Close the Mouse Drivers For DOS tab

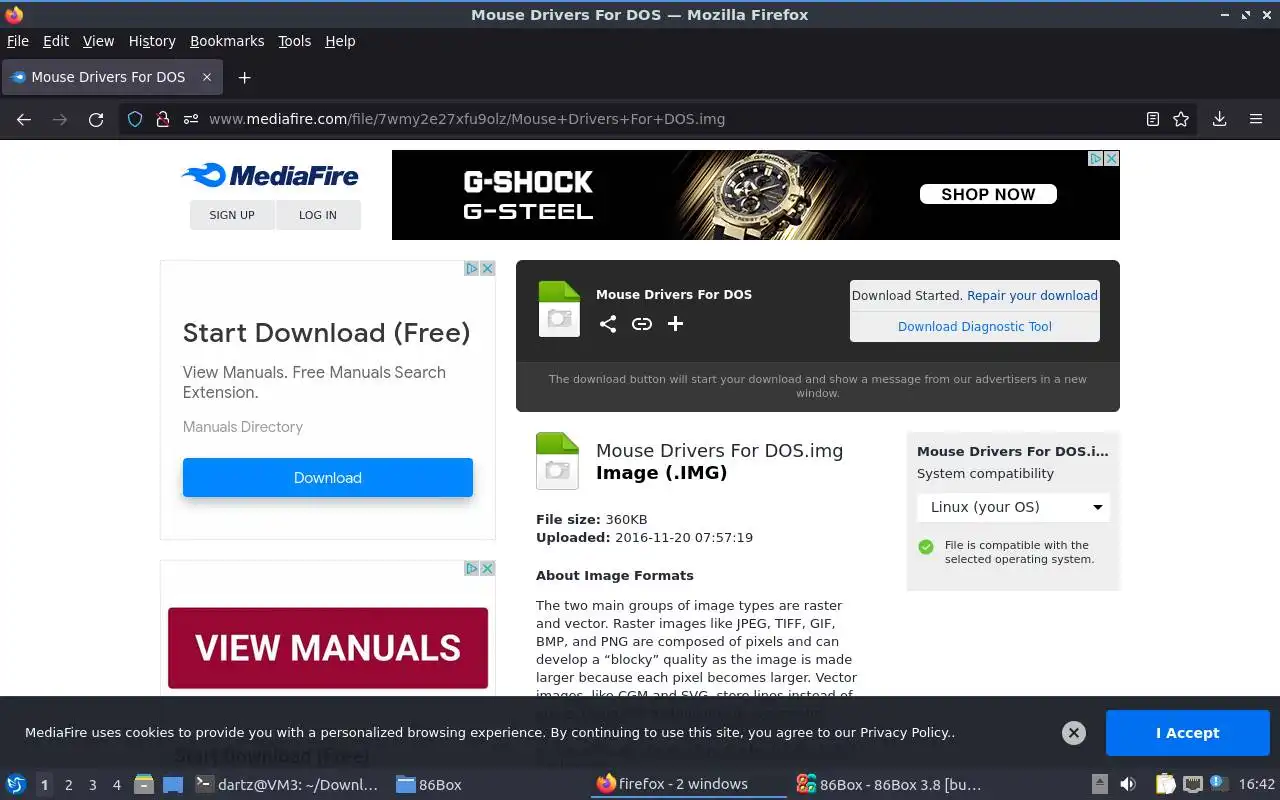(207, 77)
